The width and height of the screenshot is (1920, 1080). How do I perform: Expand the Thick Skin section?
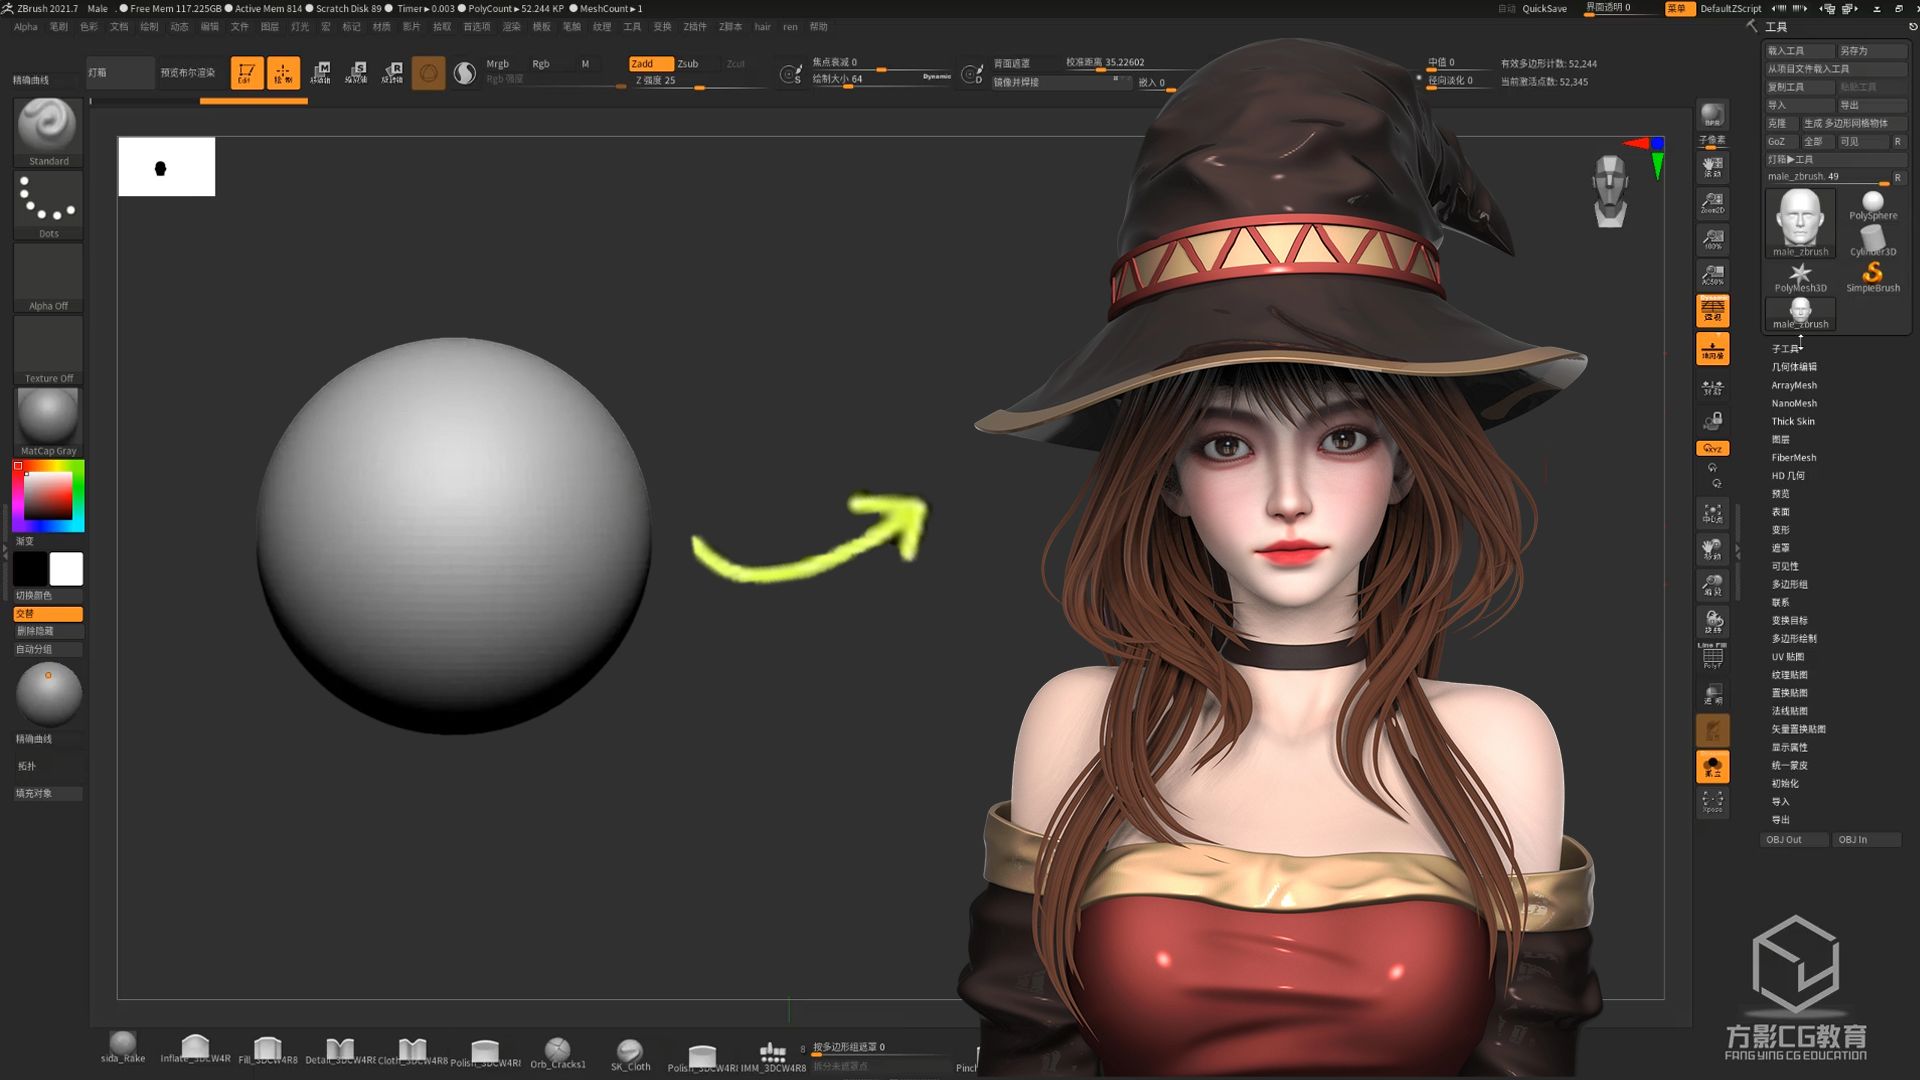(x=1793, y=421)
